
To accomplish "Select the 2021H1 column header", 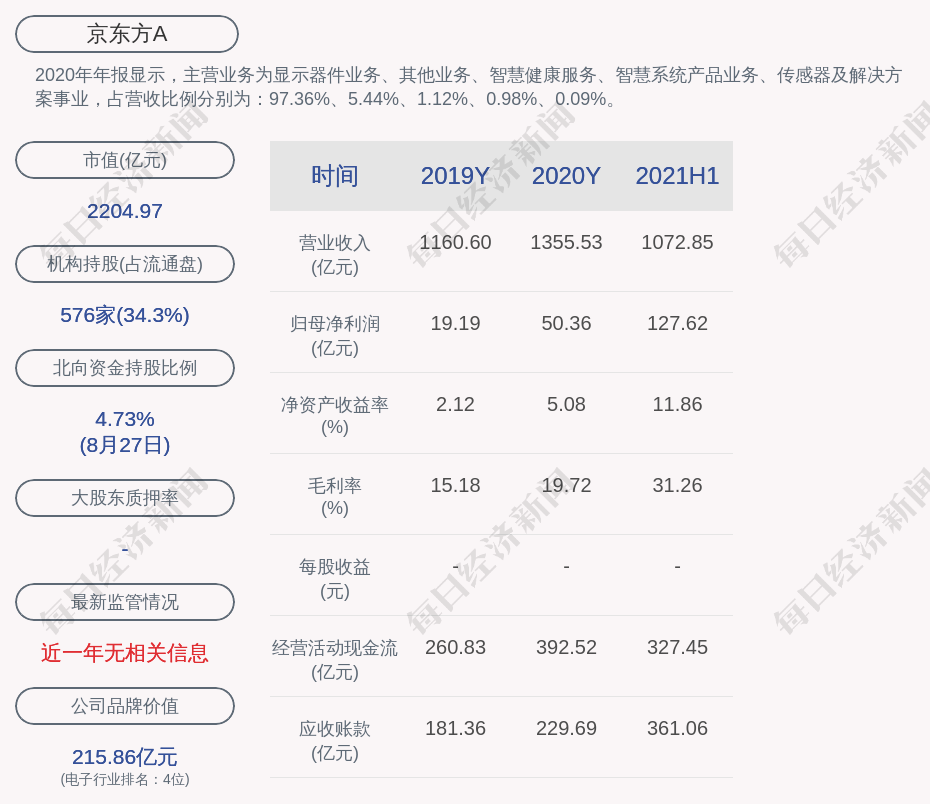I will 677,176.
